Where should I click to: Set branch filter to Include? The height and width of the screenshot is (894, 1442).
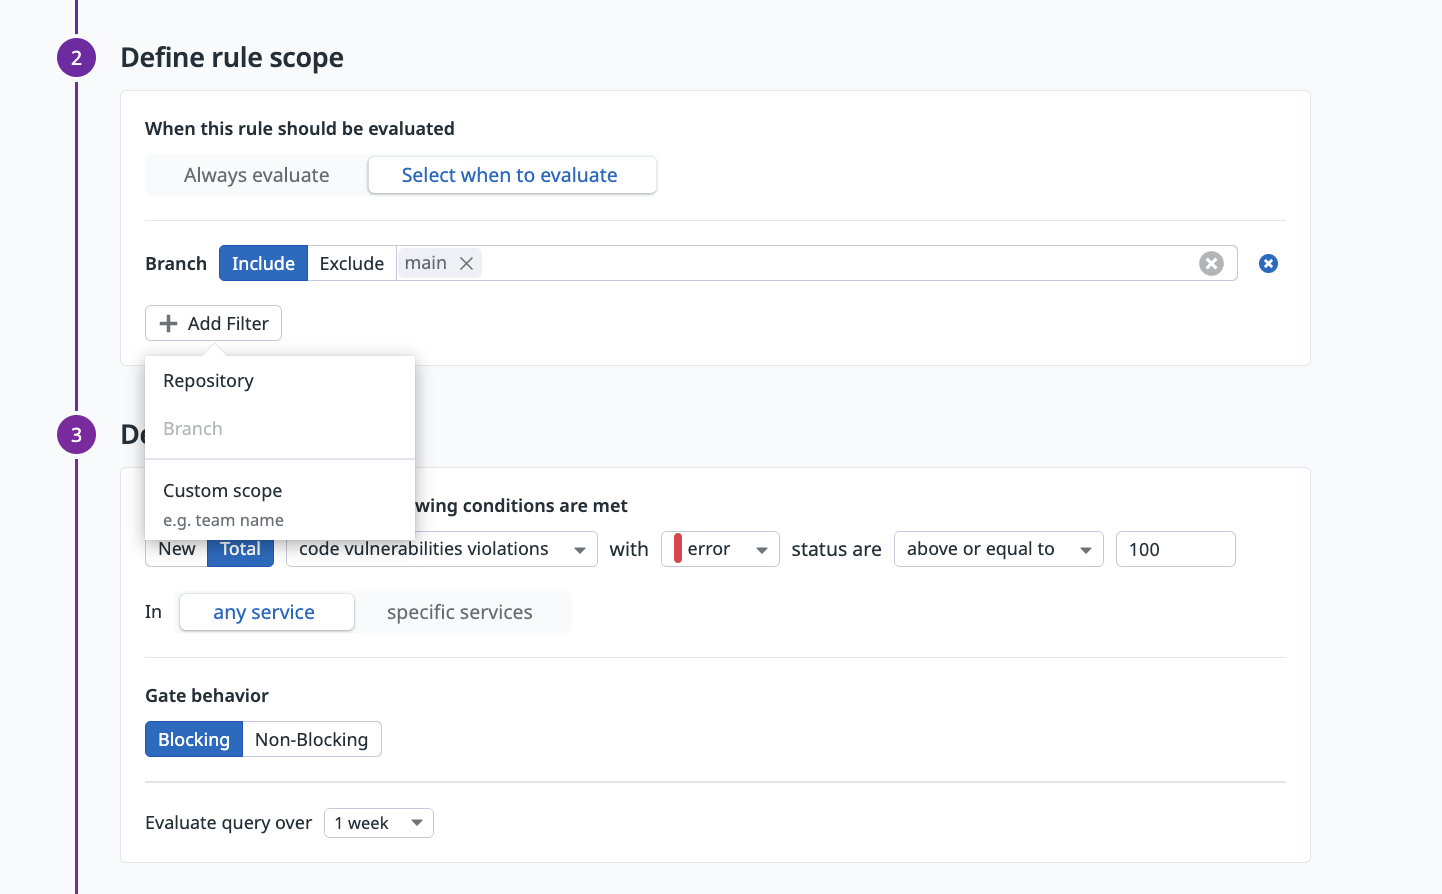(263, 264)
